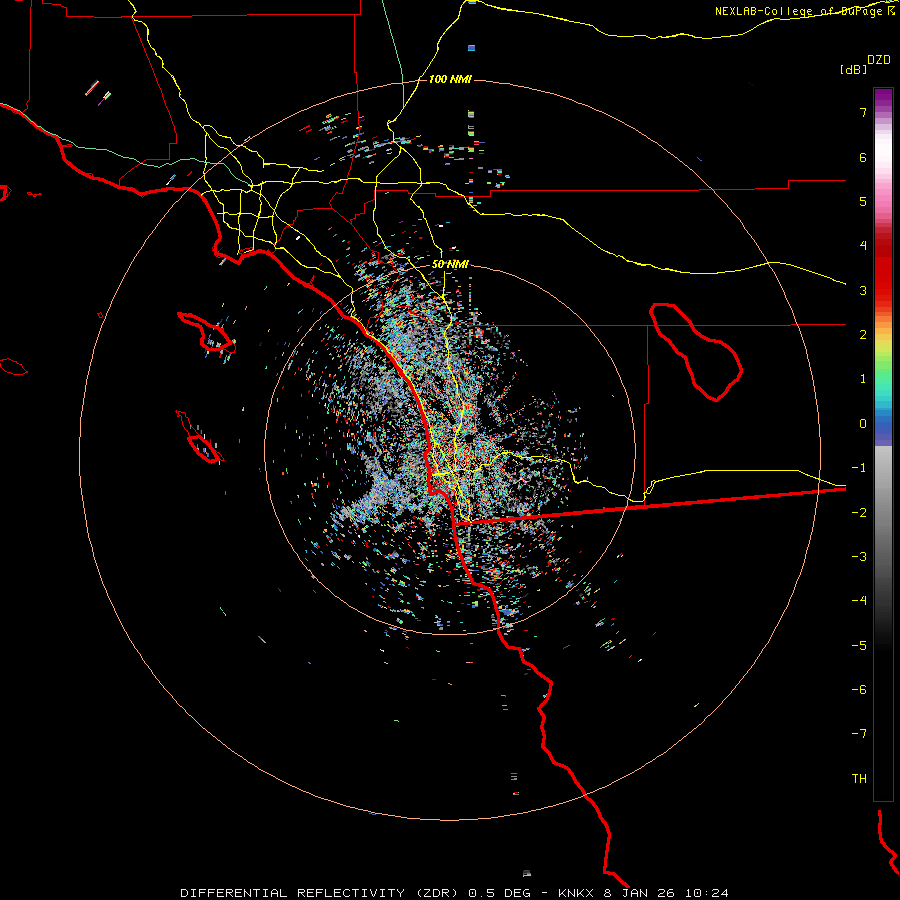Click the 6 value on the color scale
The image size is (900, 900).
tap(863, 157)
